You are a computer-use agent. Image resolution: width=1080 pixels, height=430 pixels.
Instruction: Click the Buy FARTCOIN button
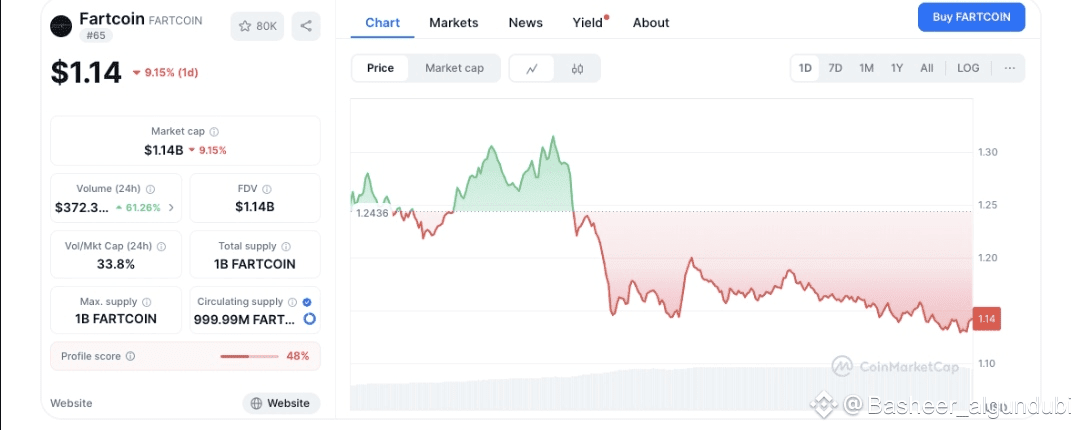pos(971,17)
